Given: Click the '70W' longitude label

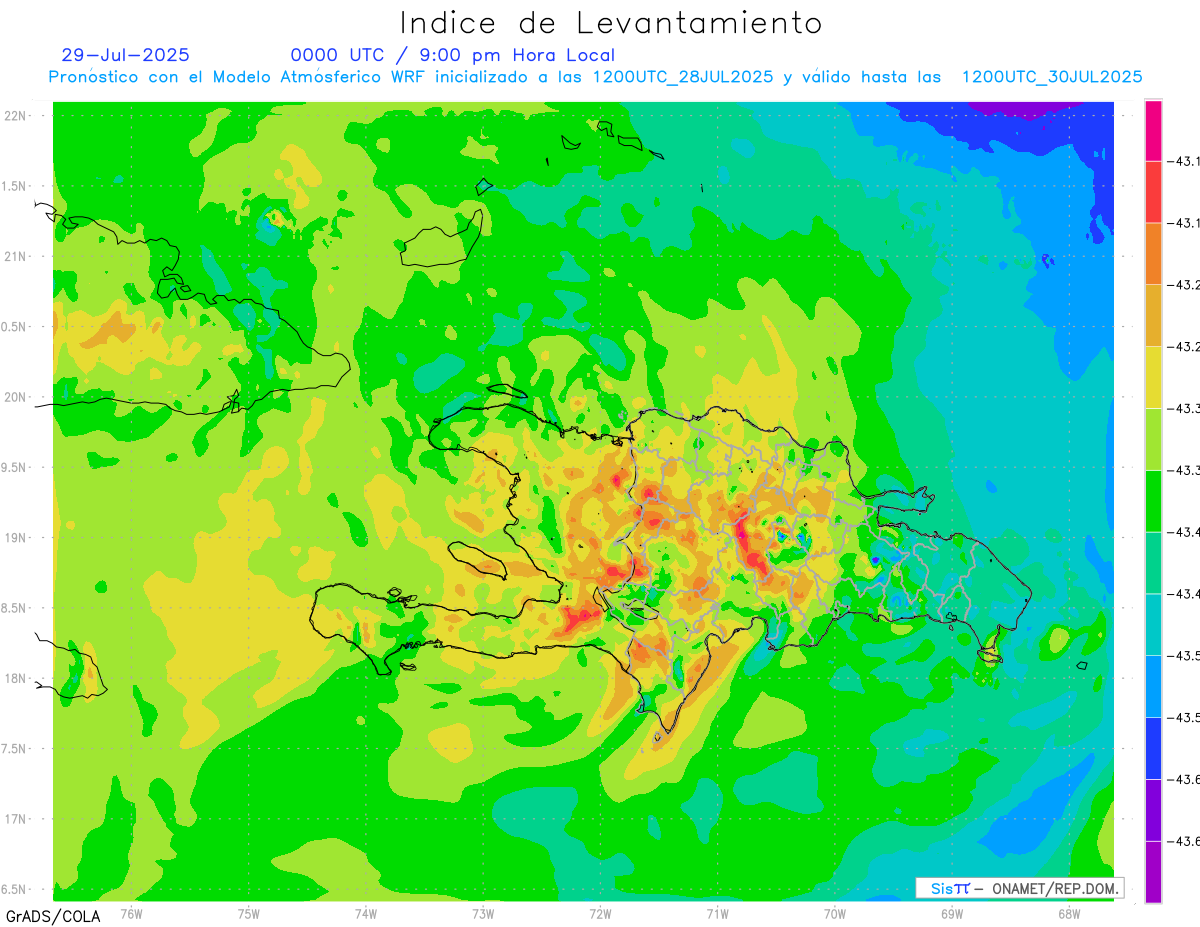Looking at the screenshot, I should (835, 913).
